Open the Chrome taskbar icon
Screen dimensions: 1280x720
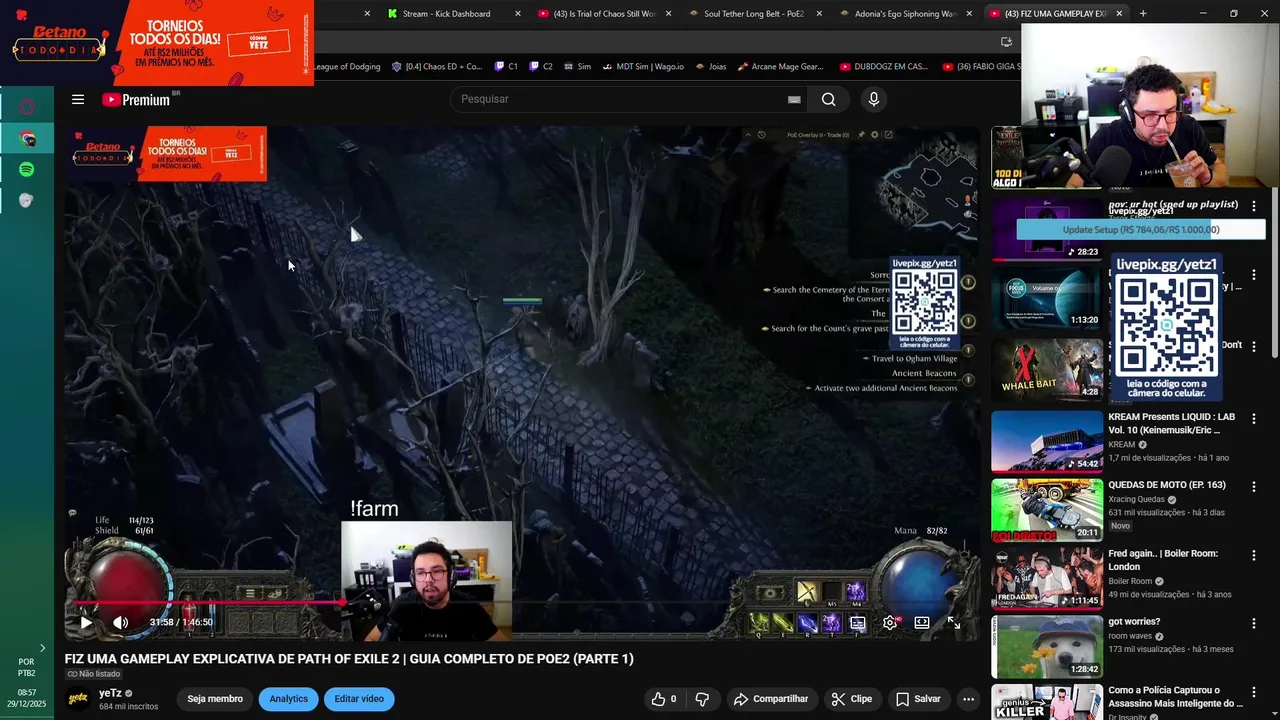point(27,138)
